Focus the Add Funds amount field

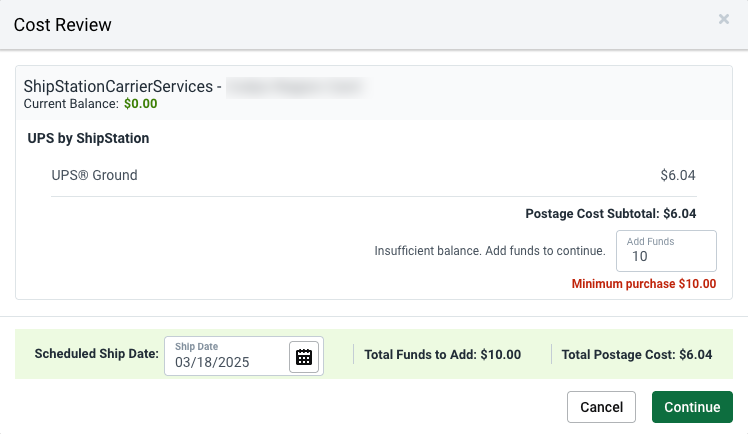[666, 256]
